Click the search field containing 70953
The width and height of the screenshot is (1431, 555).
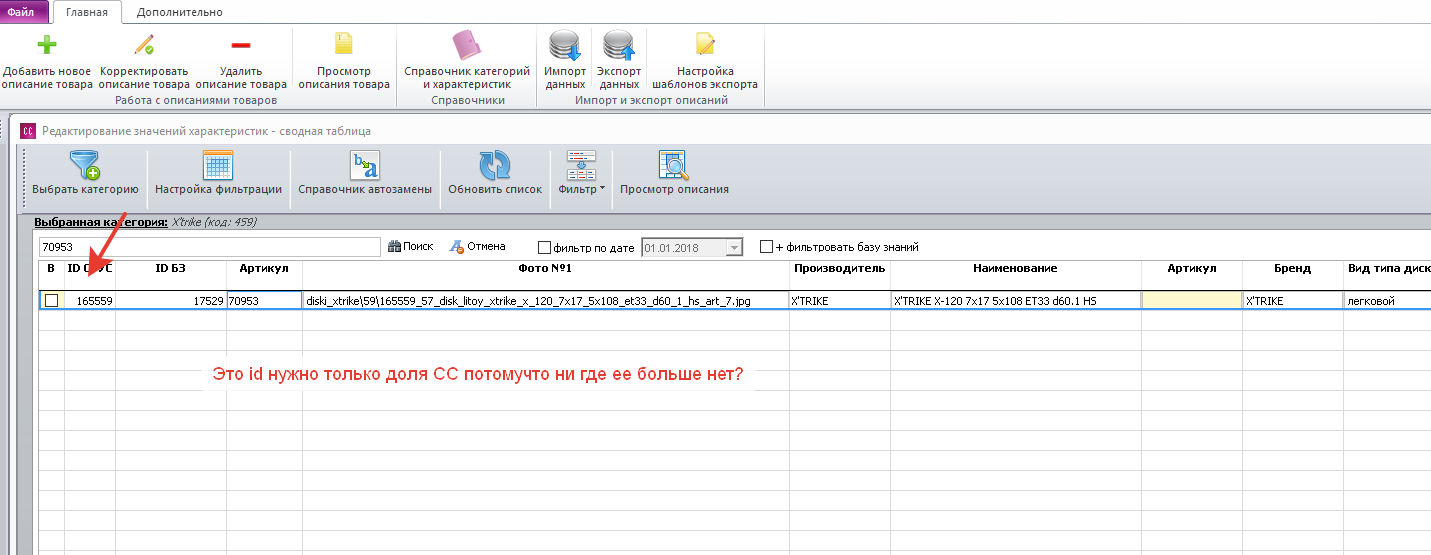(209, 247)
